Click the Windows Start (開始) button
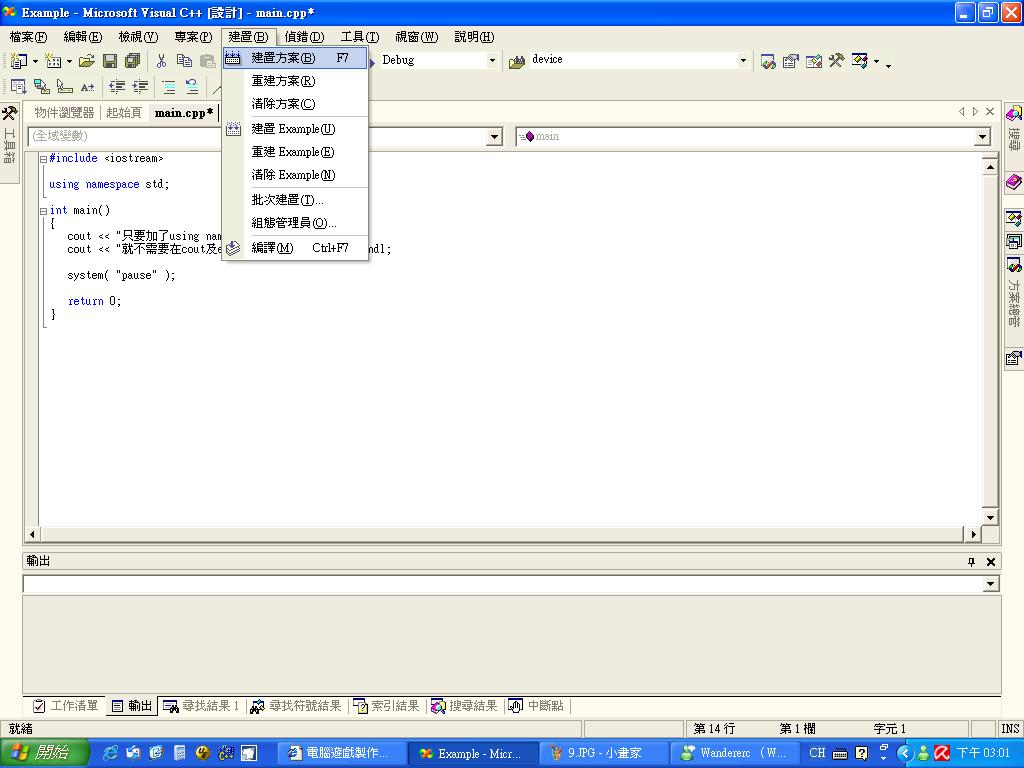 pyautogui.click(x=44, y=753)
